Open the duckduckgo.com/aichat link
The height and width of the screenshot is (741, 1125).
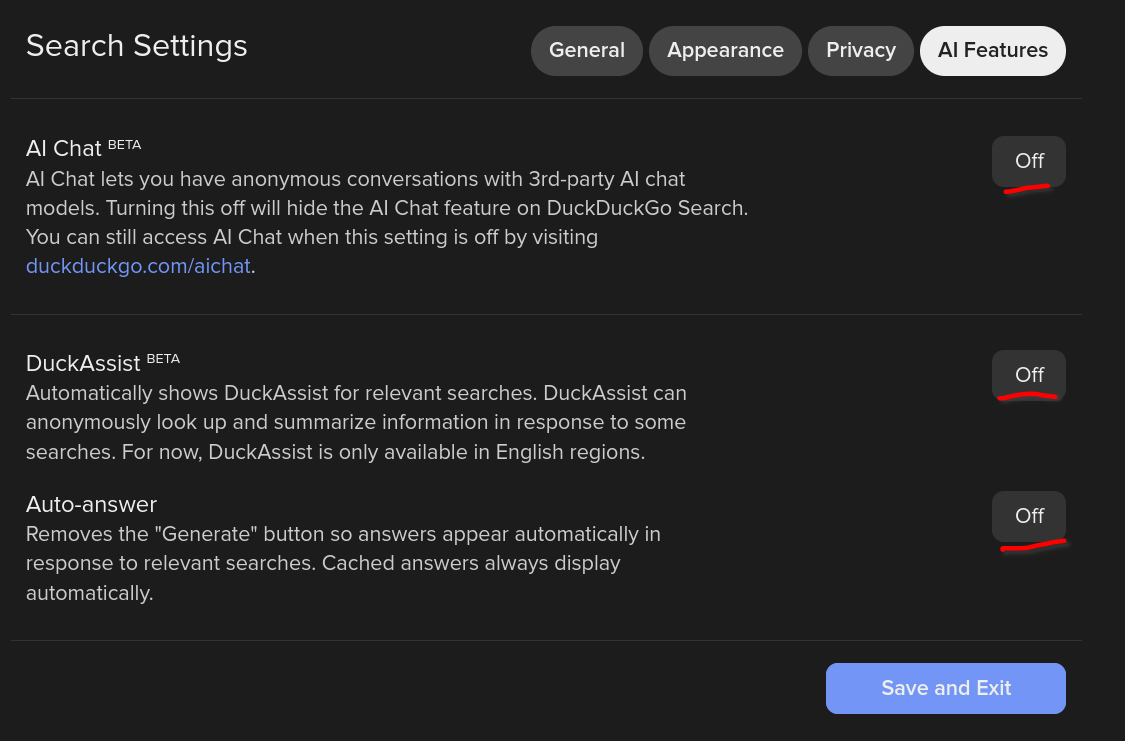[x=138, y=266]
